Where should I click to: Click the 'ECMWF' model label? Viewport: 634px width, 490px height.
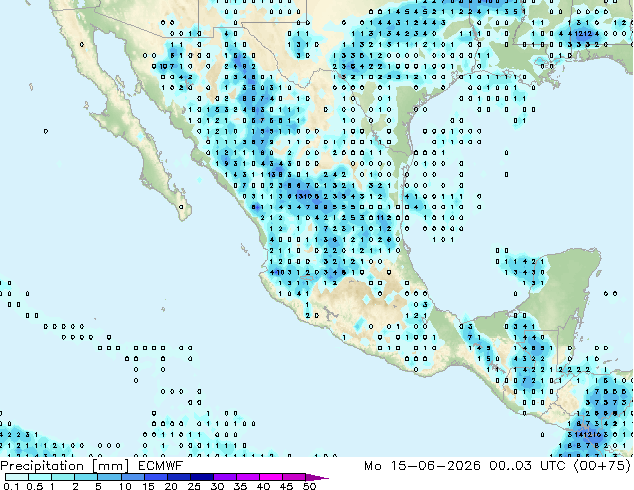161,466
